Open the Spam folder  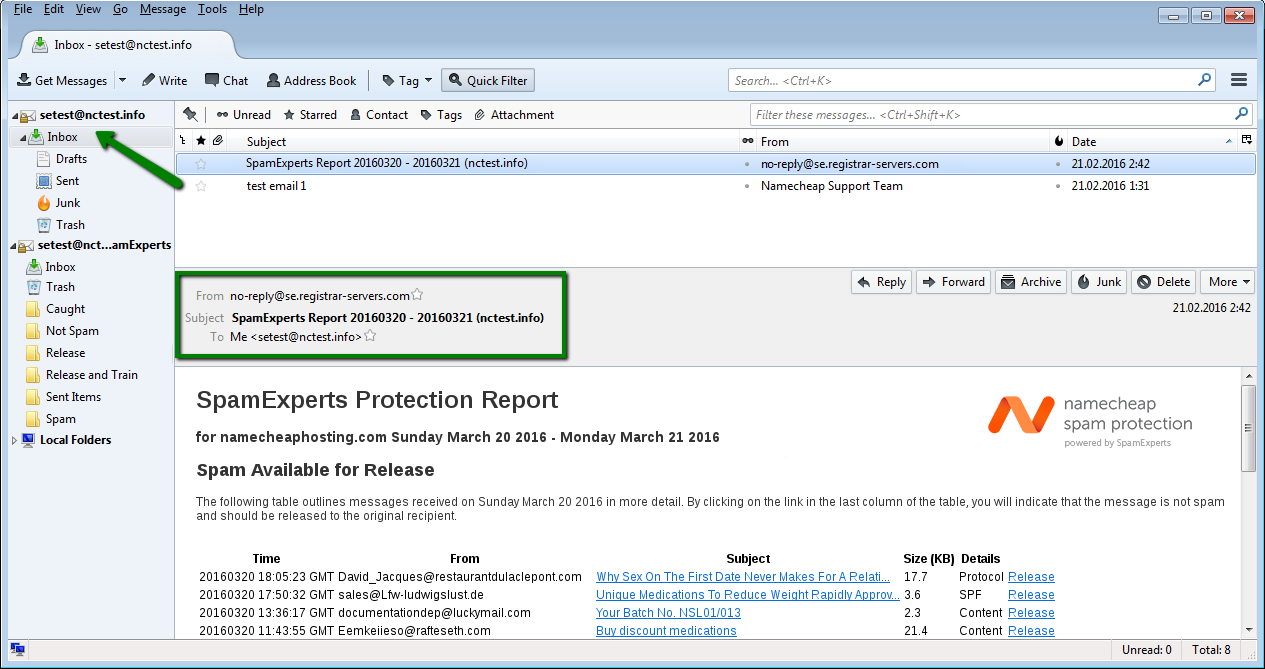pos(60,419)
